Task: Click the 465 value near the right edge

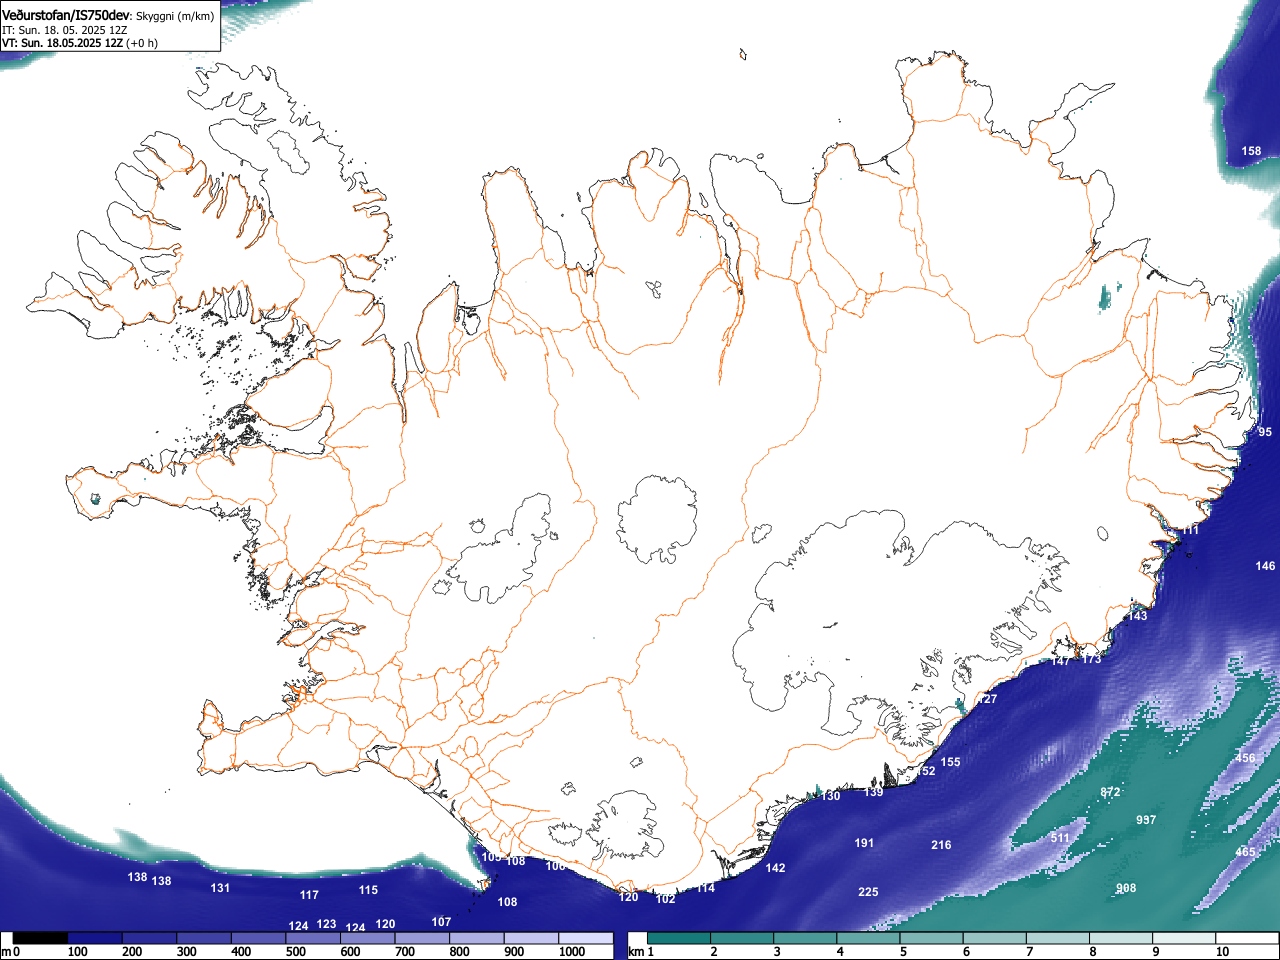Action: [x=1245, y=852]
